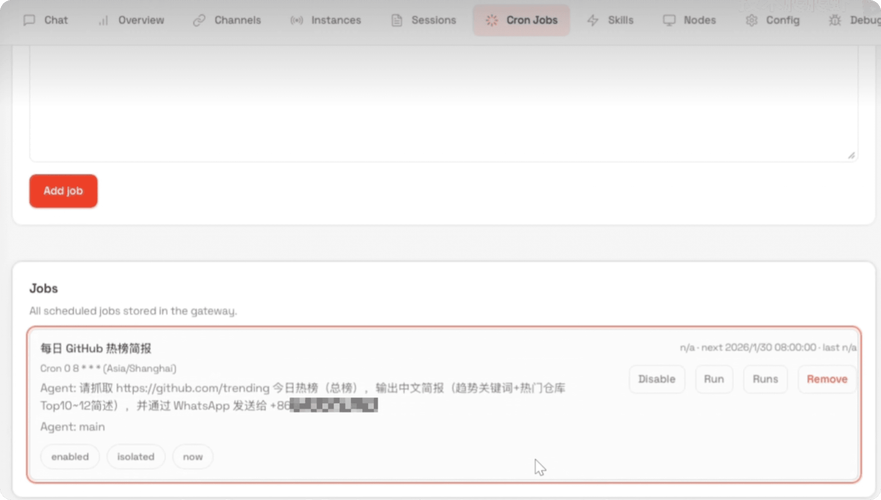This screenshot has height=500, width=881.
Task: Click the Cron Jobs spinner icon
Action: [x=492, y=20]
